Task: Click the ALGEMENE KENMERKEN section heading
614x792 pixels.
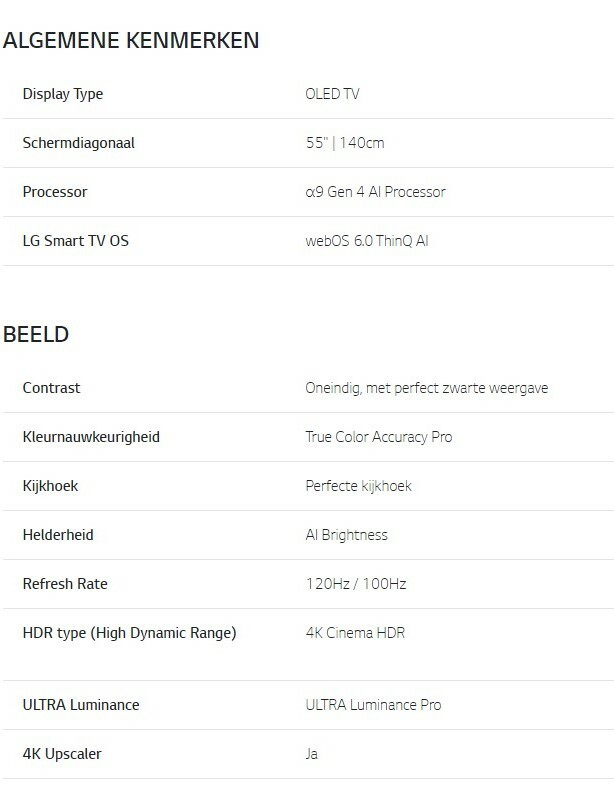Action: (x=132, y=41)
